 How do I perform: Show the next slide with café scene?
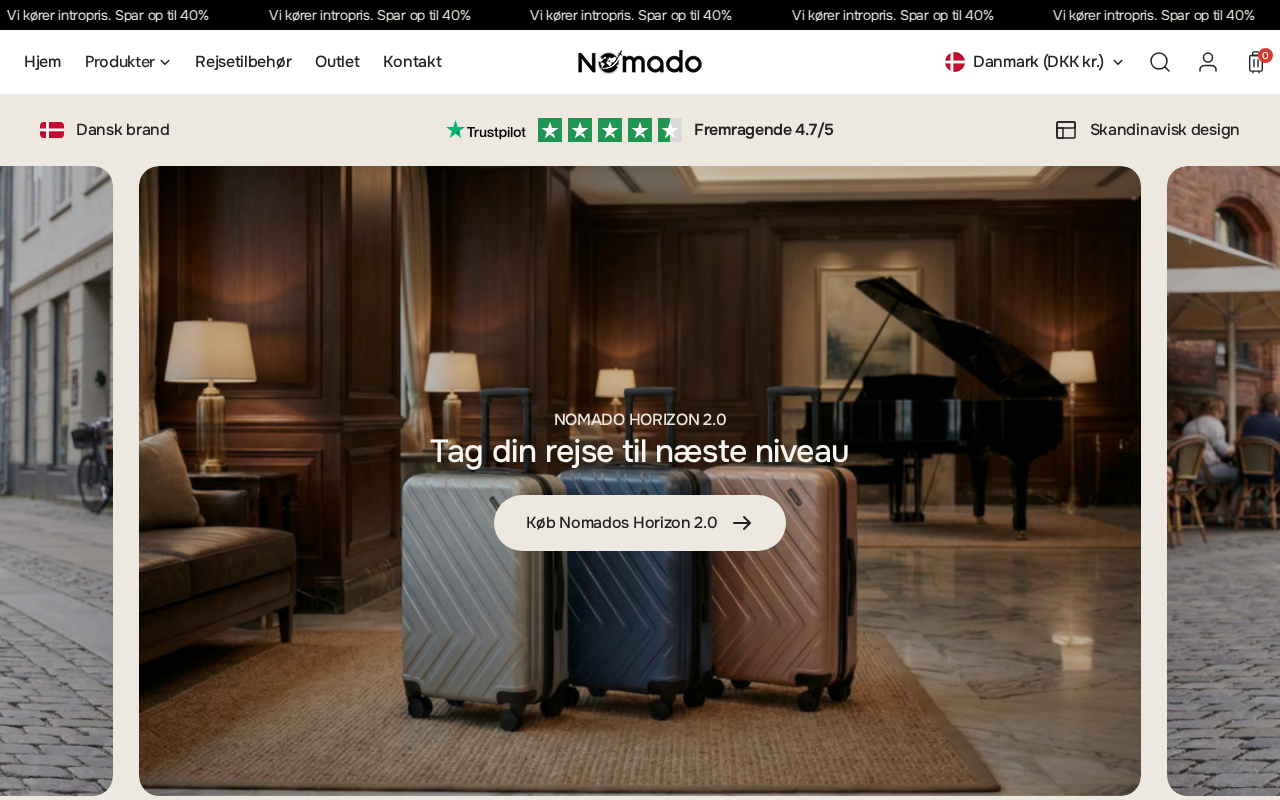[x=1223, y=481]
